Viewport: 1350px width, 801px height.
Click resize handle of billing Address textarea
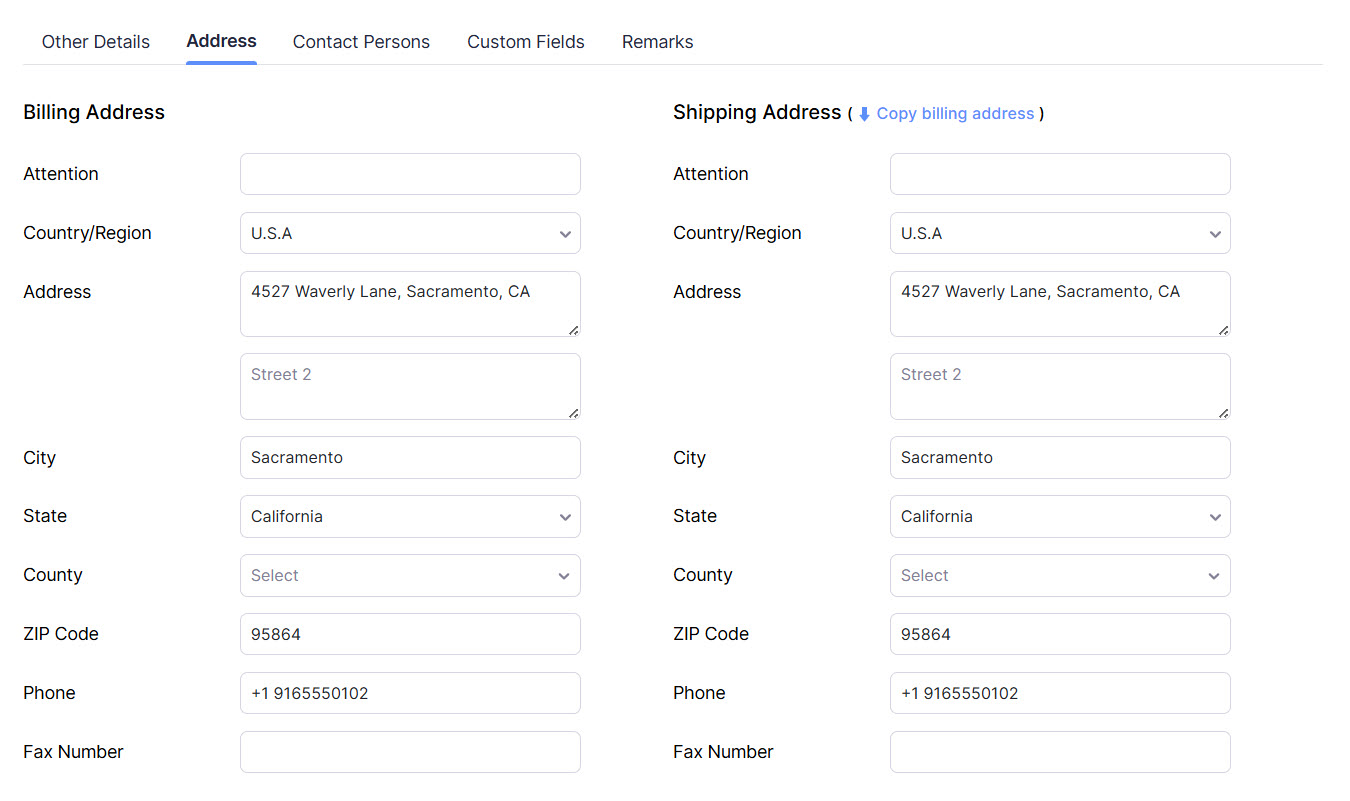(x=574, y=330)
